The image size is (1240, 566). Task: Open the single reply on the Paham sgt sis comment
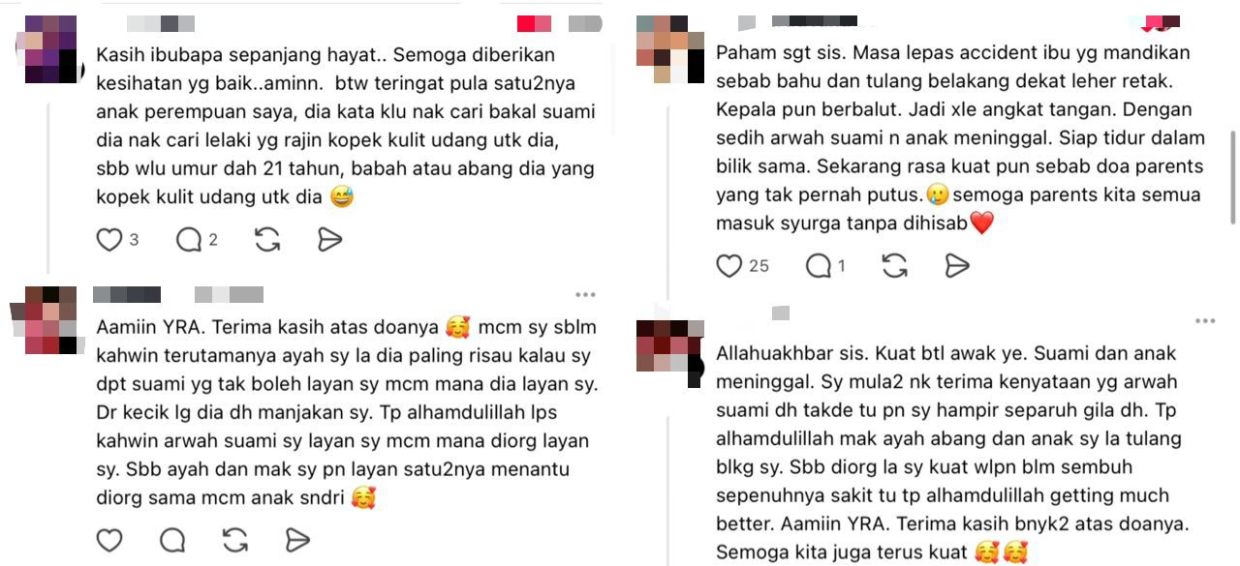[x=819, y=266]
